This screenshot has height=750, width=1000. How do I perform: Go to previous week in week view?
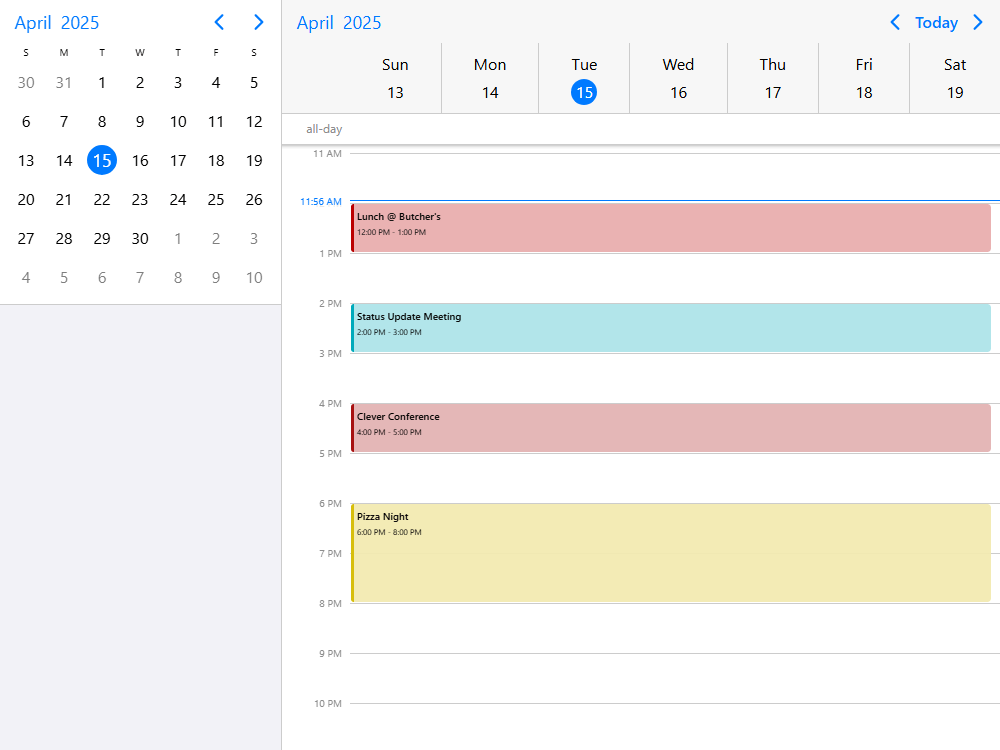click(x=895, y=22)
